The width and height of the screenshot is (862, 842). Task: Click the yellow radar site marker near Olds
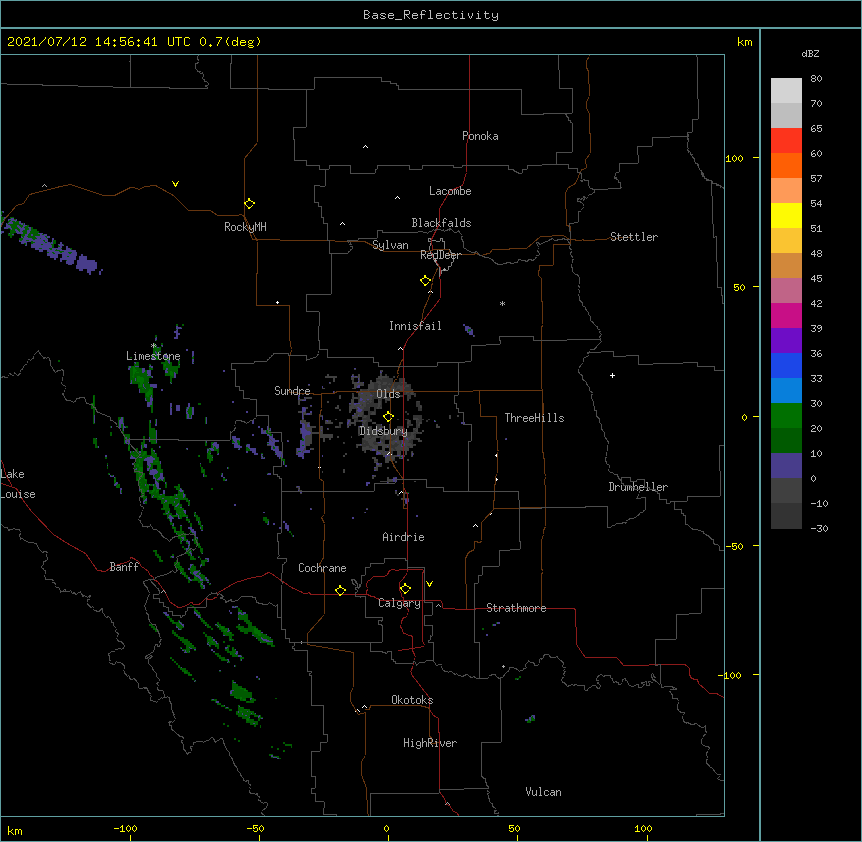pos(388,417)
